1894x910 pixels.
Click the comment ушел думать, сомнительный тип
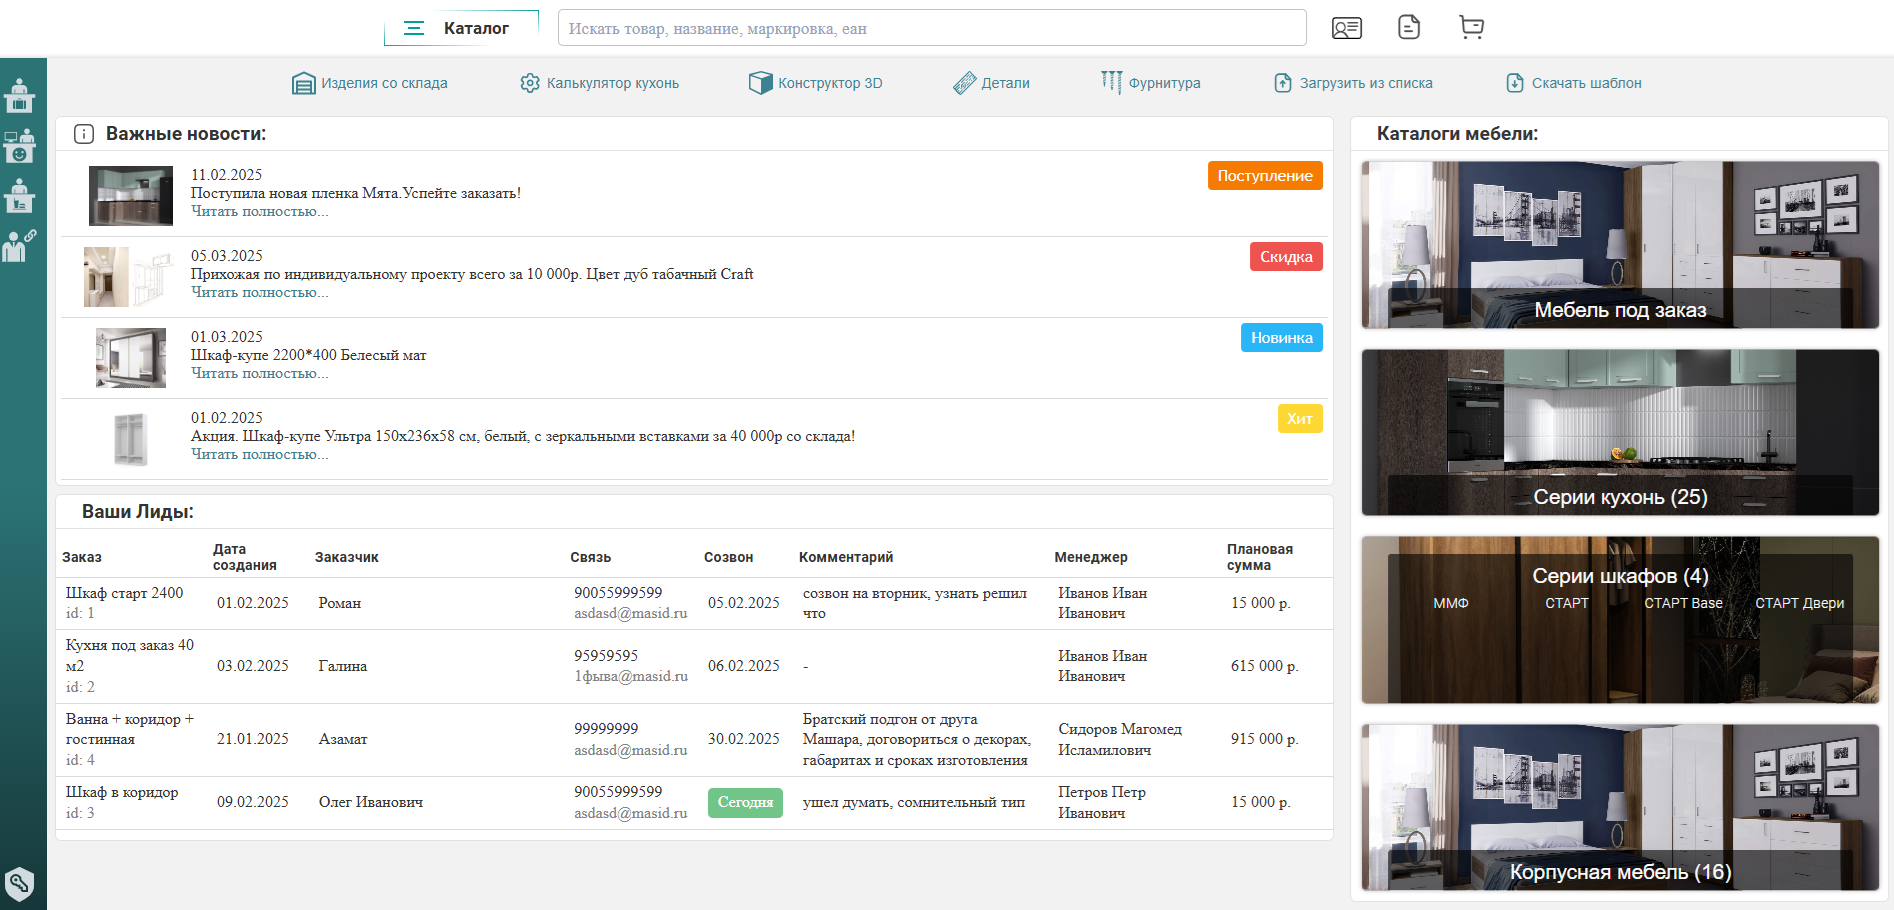[914, 802]
